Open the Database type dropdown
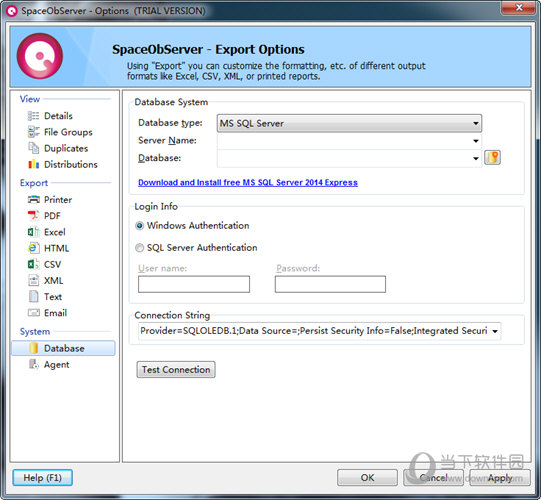This screenshot has height=500, width=541. point(349,123)
